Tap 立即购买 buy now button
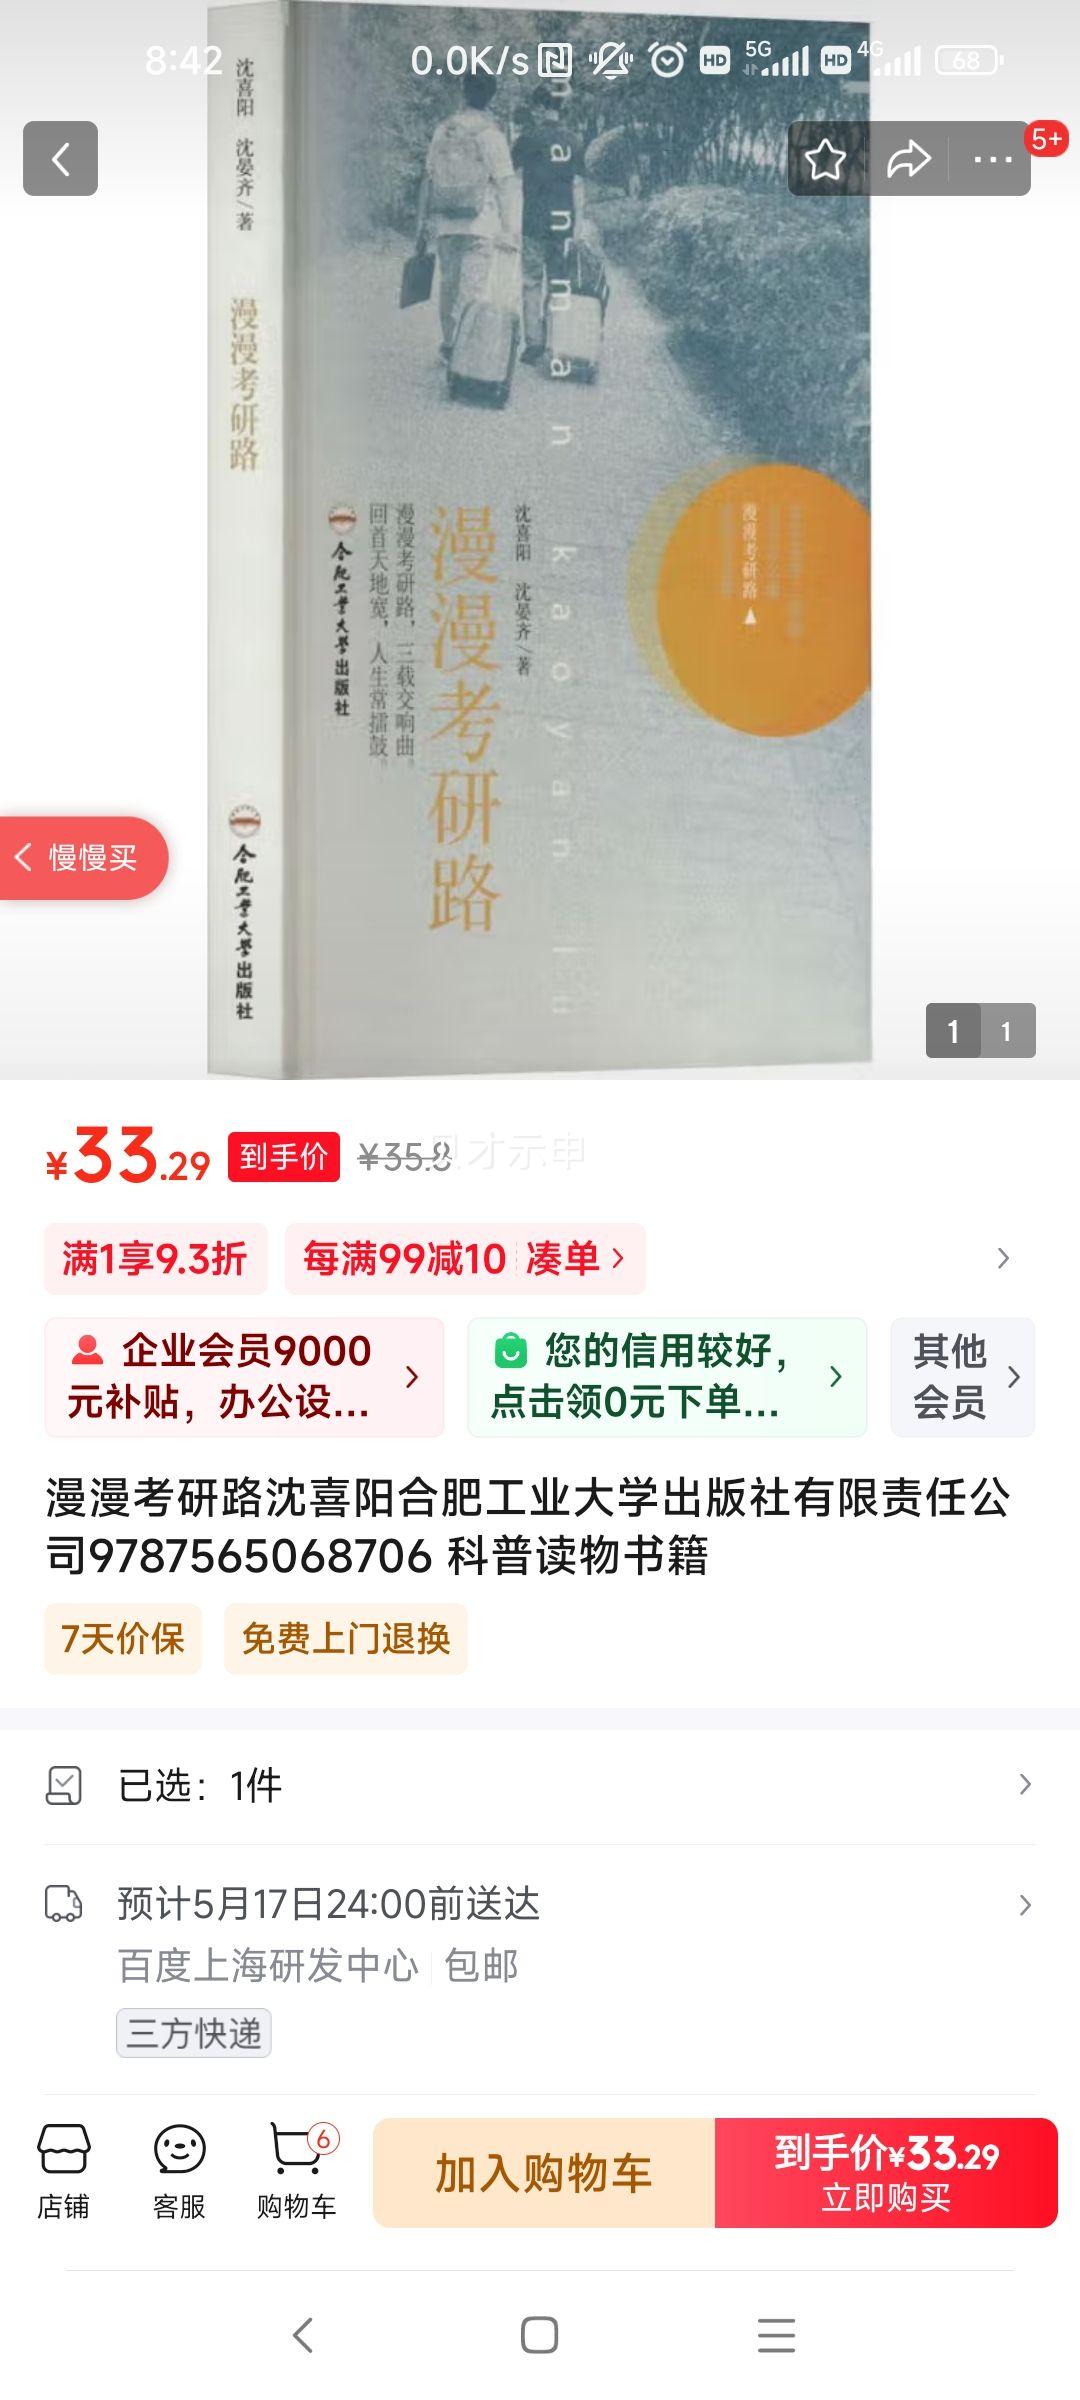 (886, 2172)
